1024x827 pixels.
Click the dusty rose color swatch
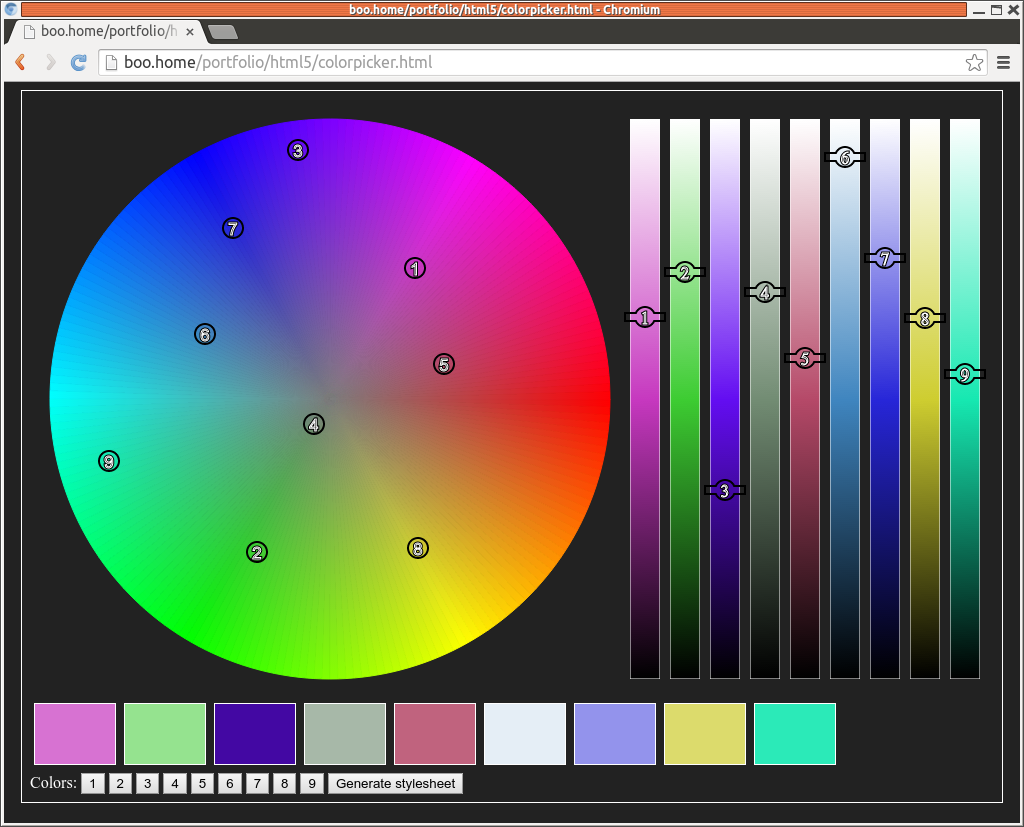[x=435, y=734]
